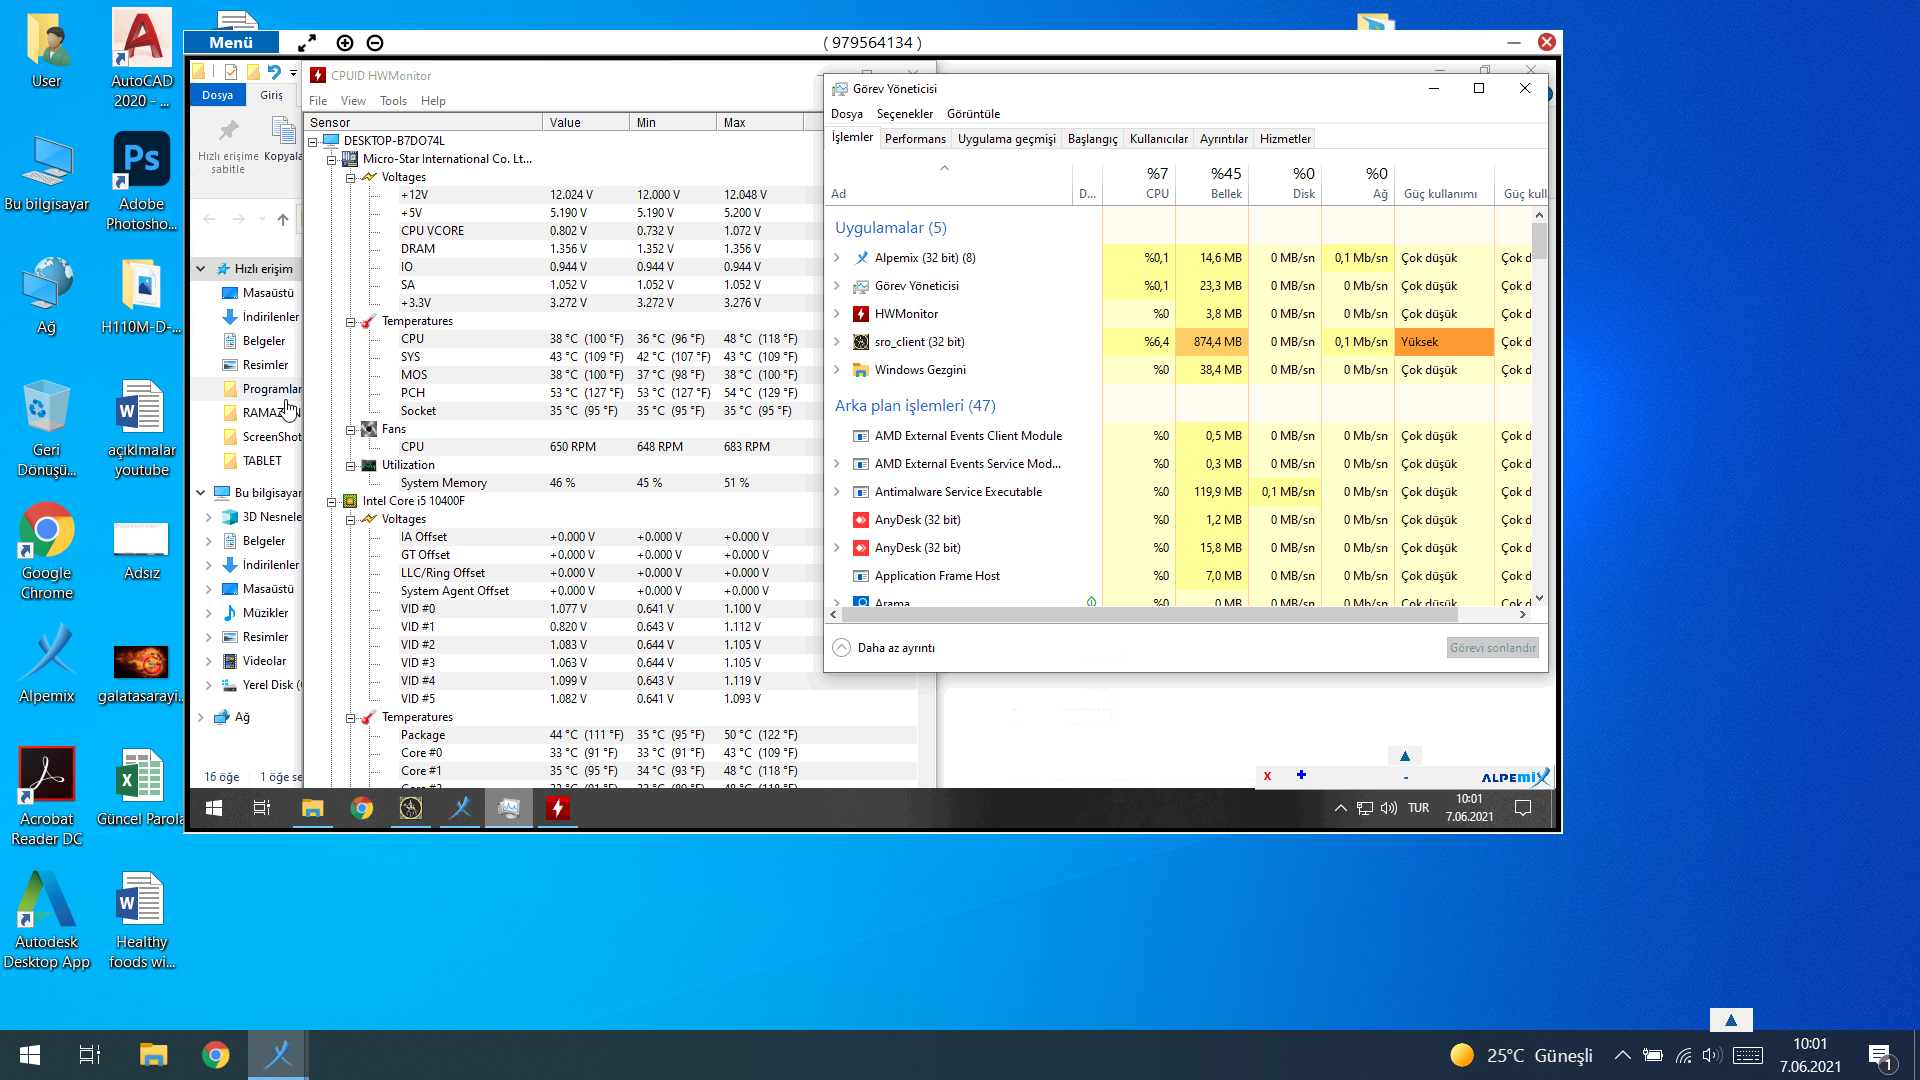Click remote Task View taskbar icon
1920x1080 pixels.
click(x=262, y=808)
